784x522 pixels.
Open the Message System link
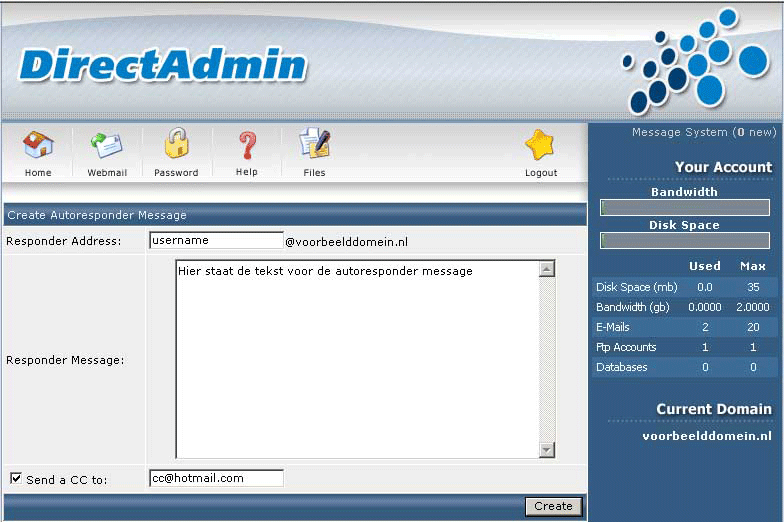704,132
